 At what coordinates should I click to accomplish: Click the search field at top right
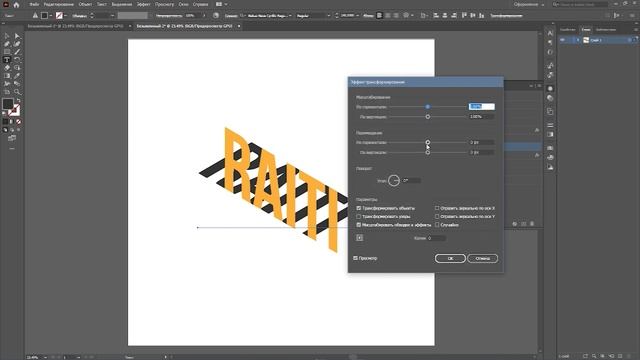(x=580, y=4)
